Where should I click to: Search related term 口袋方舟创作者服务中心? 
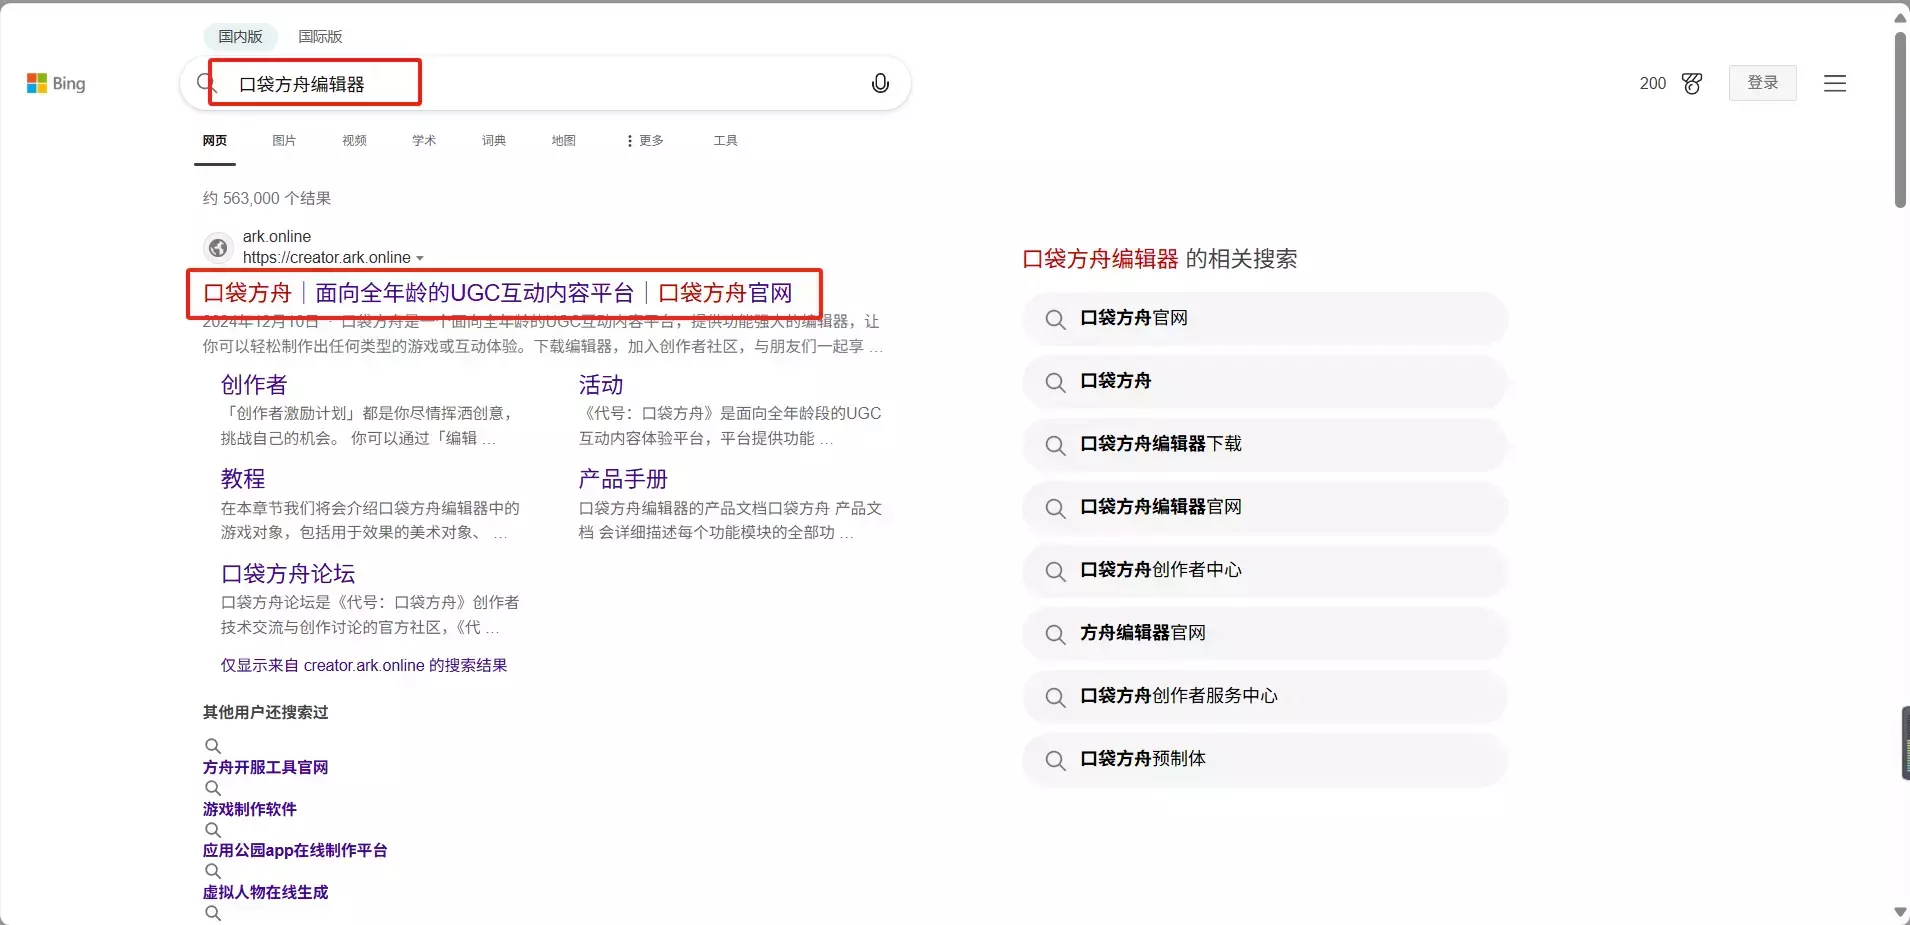pos(1264,697)
